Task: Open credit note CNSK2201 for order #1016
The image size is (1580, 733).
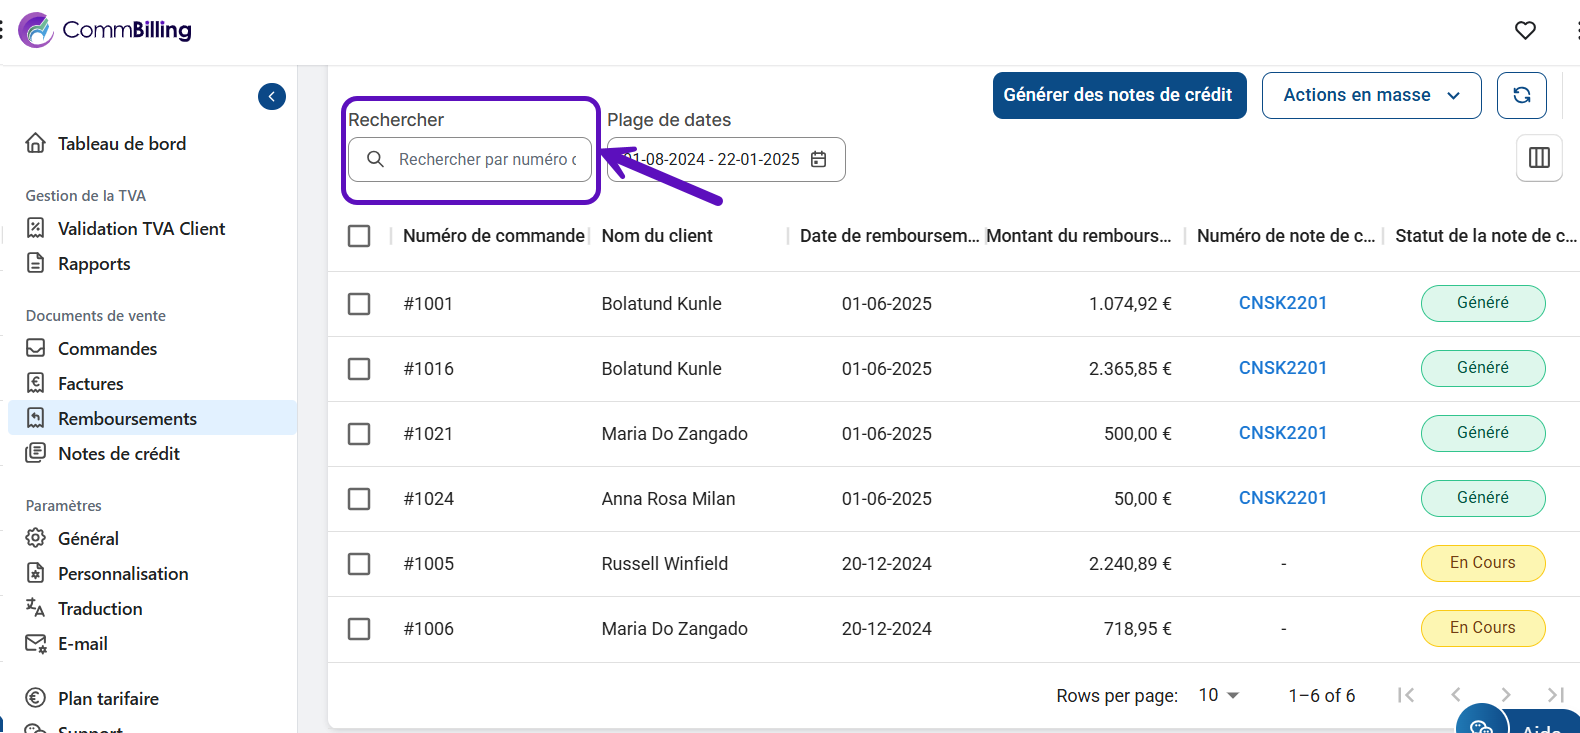Action: coord(1282,368)
